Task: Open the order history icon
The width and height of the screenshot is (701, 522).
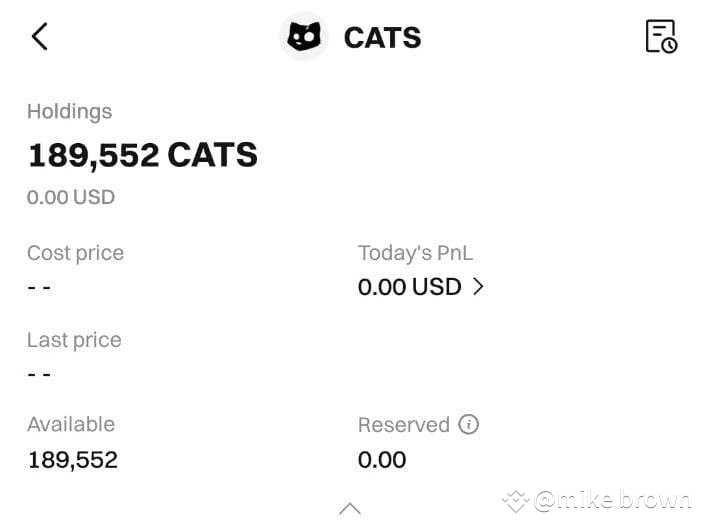Action: [x=661, y=36]
